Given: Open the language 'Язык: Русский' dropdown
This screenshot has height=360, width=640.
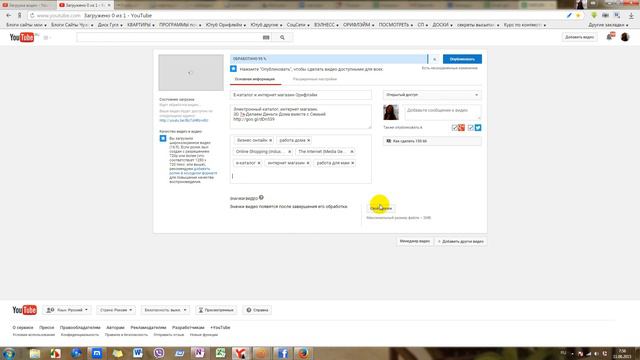Looking at the screenshot, I should point(67,310).
